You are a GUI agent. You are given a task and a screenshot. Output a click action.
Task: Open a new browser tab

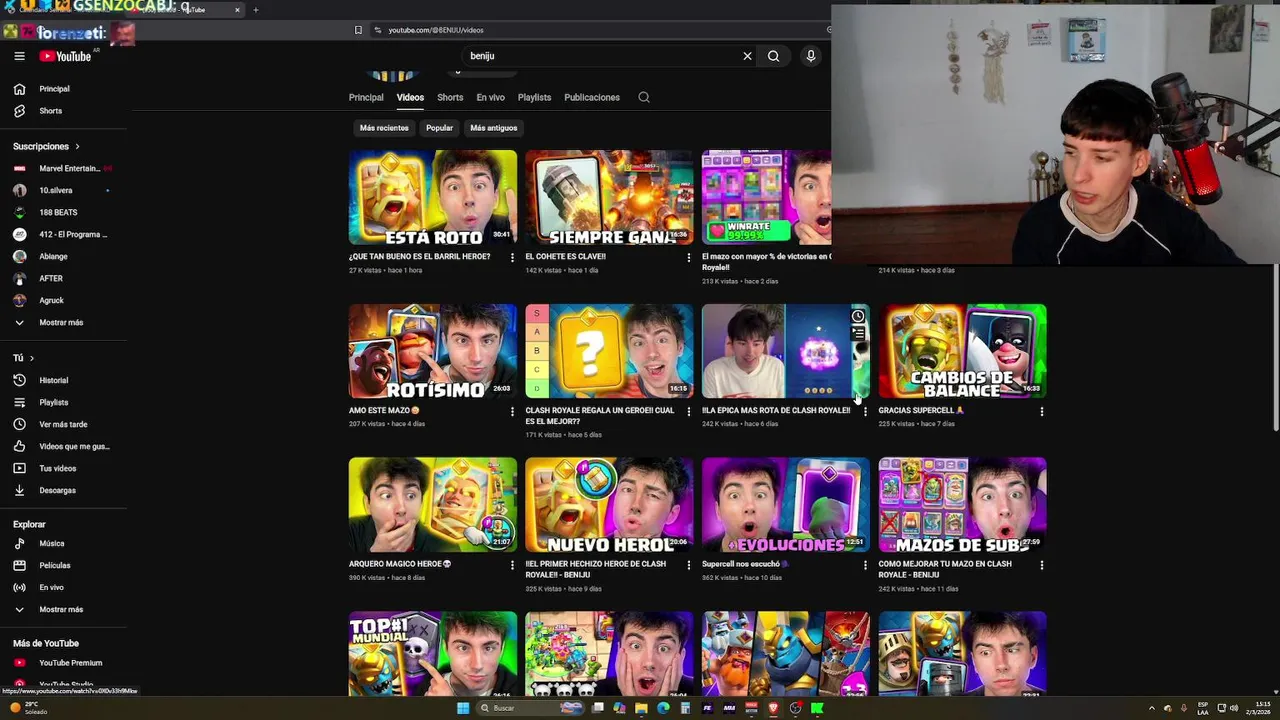click(x=255, y=10)
